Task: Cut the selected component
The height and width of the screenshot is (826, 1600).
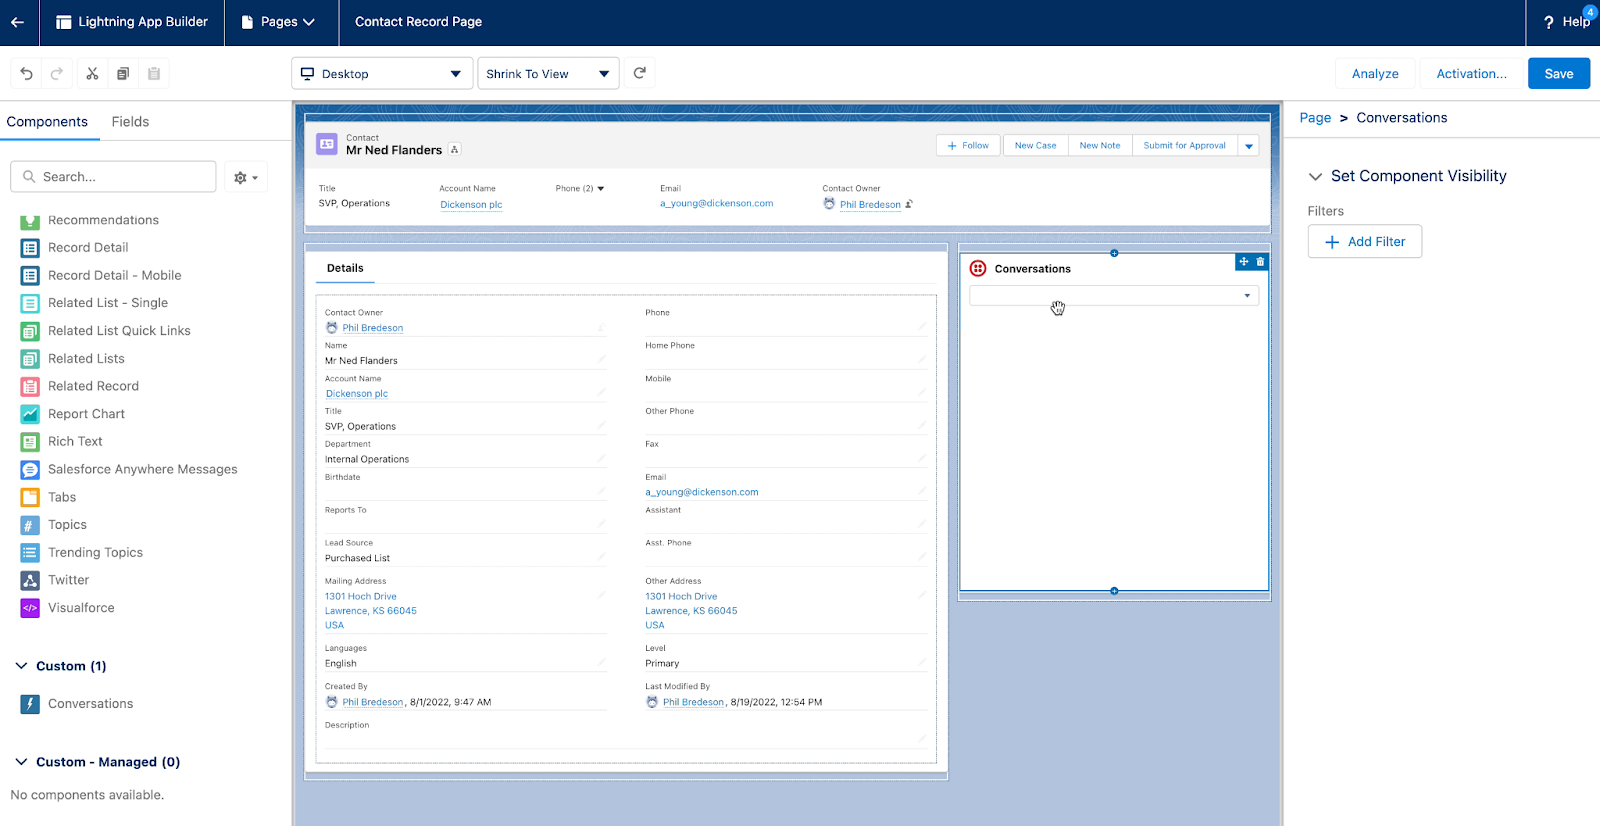Action: 92,73
